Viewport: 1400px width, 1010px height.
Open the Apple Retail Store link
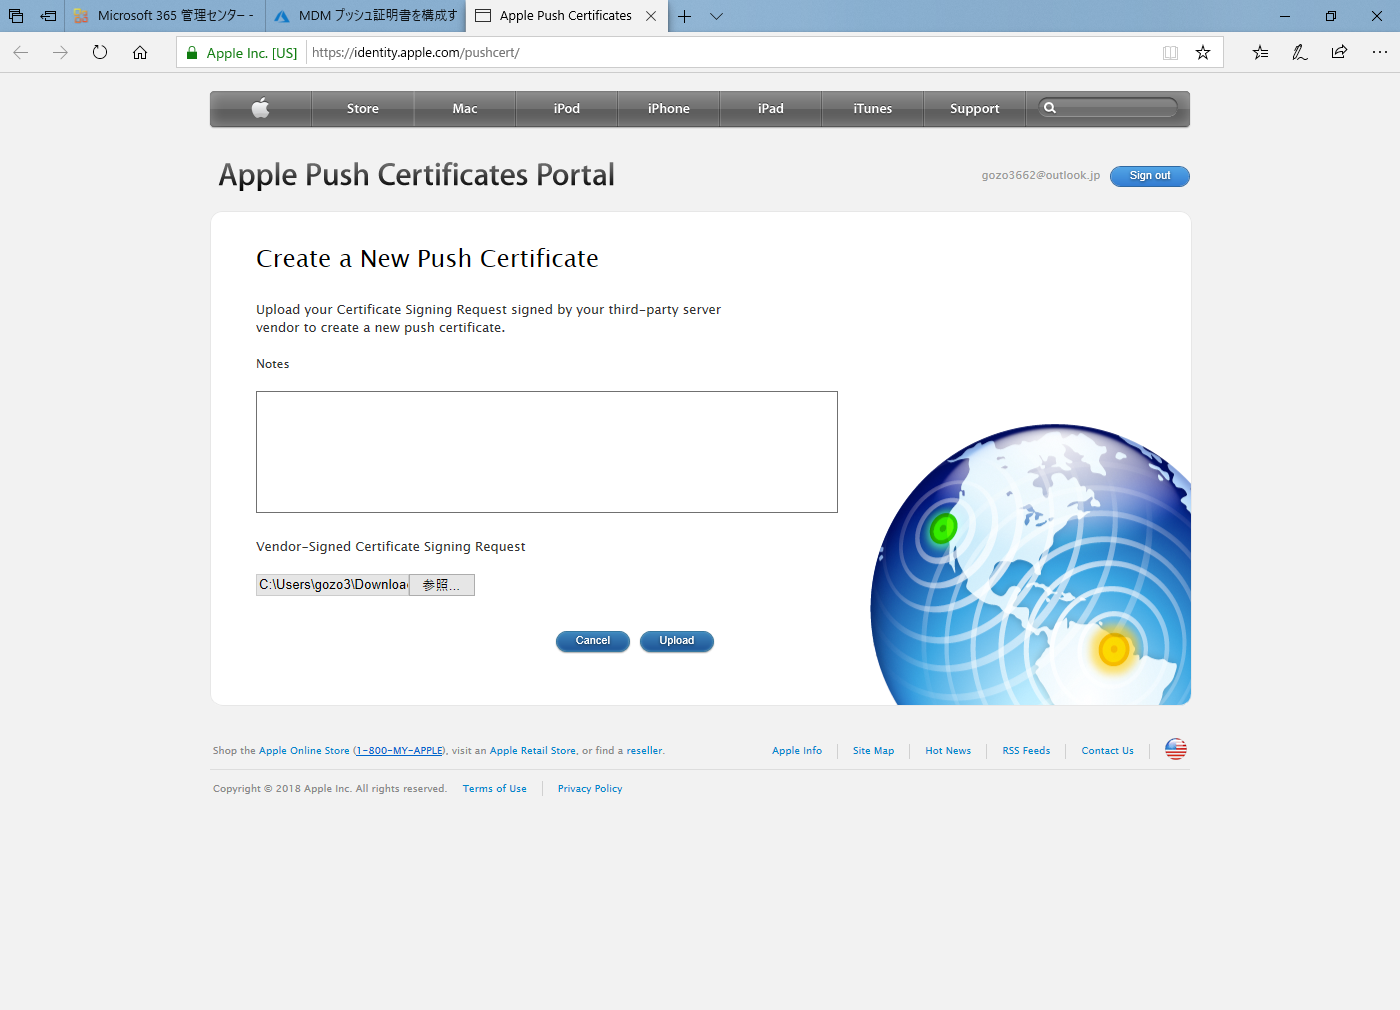point(533,751)
